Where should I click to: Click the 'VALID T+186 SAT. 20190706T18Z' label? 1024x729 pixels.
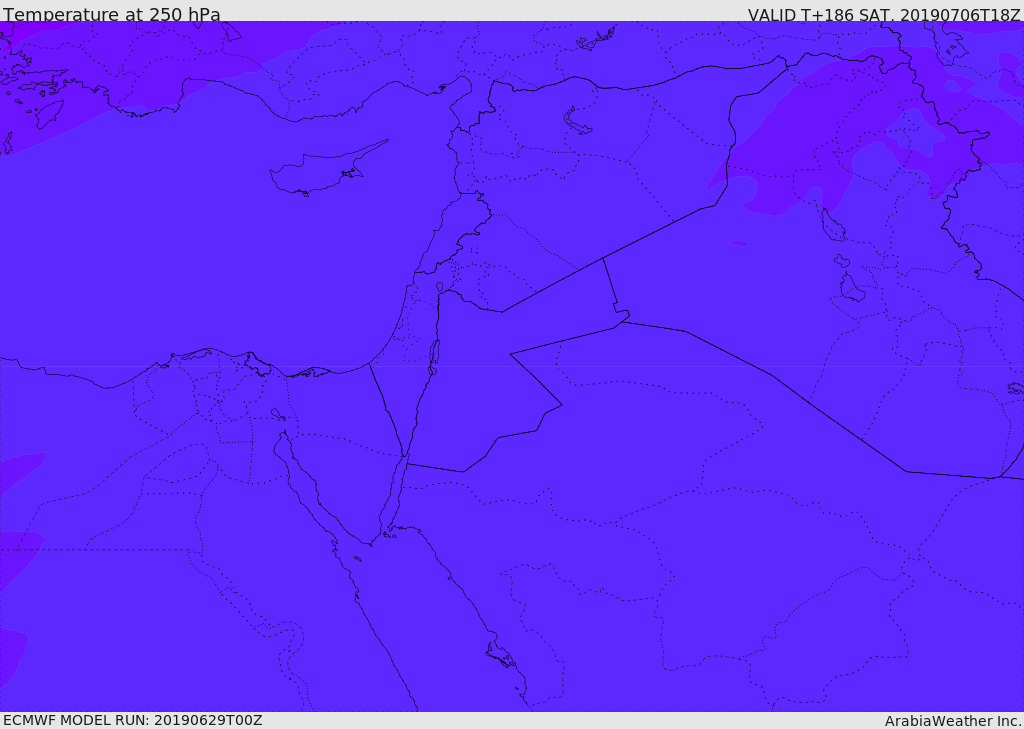point(884,14)
